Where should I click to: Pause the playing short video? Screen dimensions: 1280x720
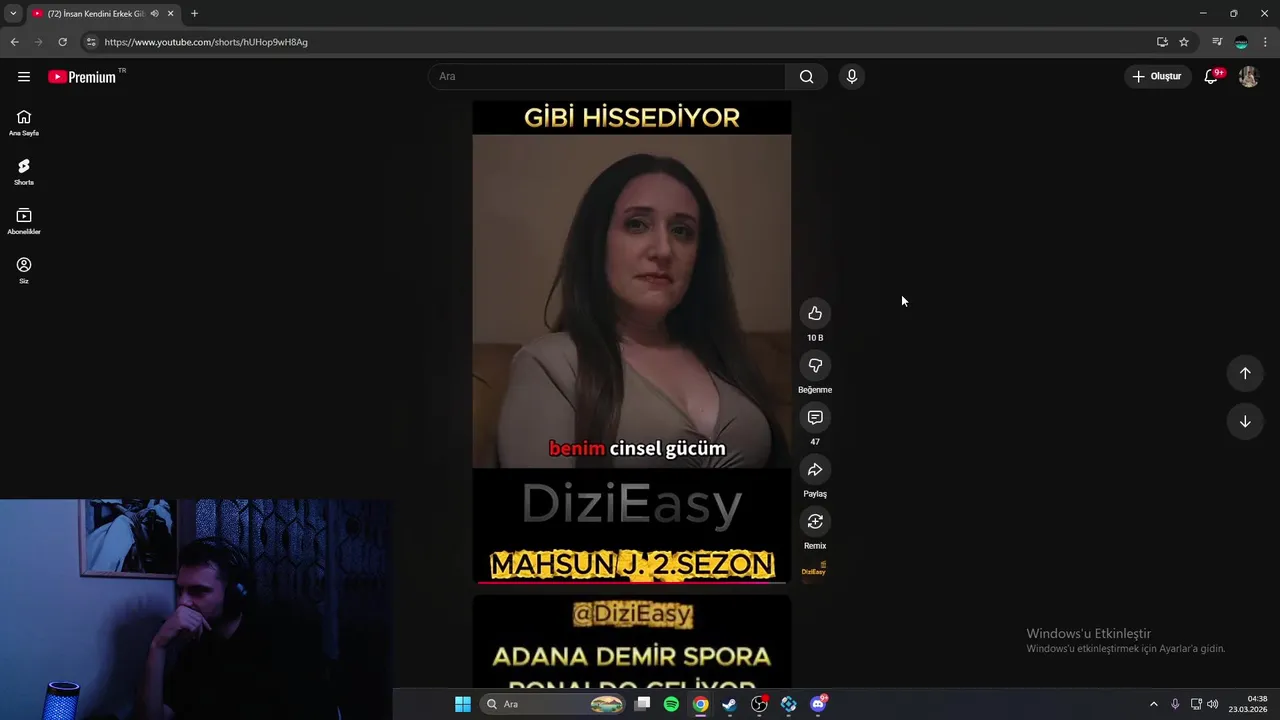[632, 340]
